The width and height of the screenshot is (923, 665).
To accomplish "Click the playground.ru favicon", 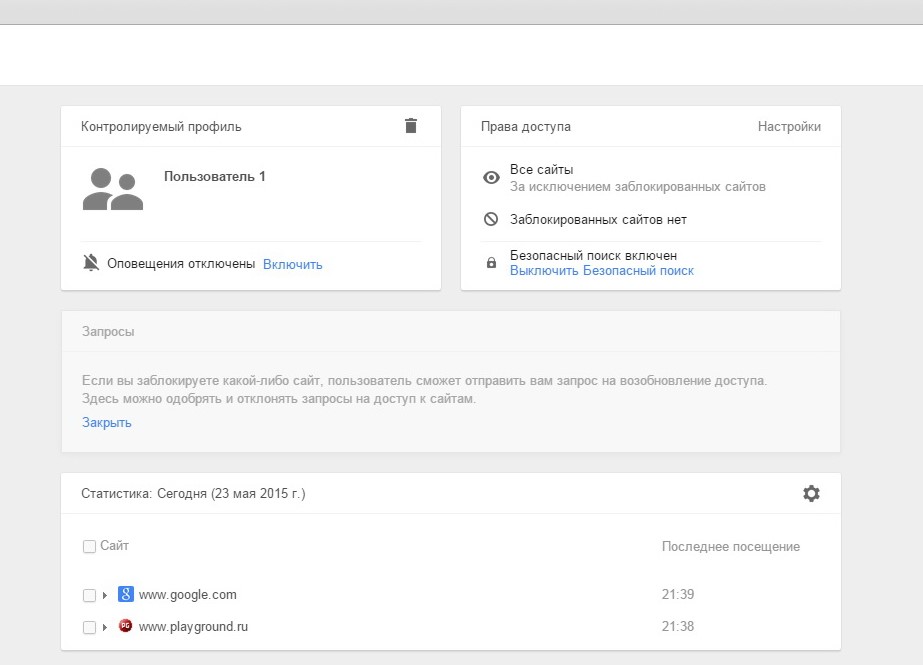I will pos(125,626).
